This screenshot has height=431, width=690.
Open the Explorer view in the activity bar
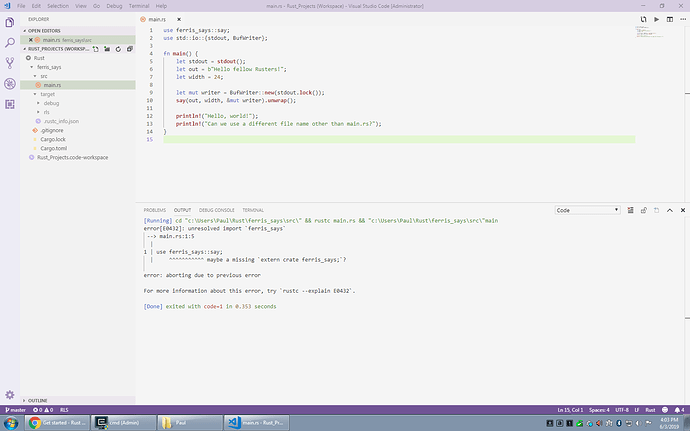coord(10,22)
